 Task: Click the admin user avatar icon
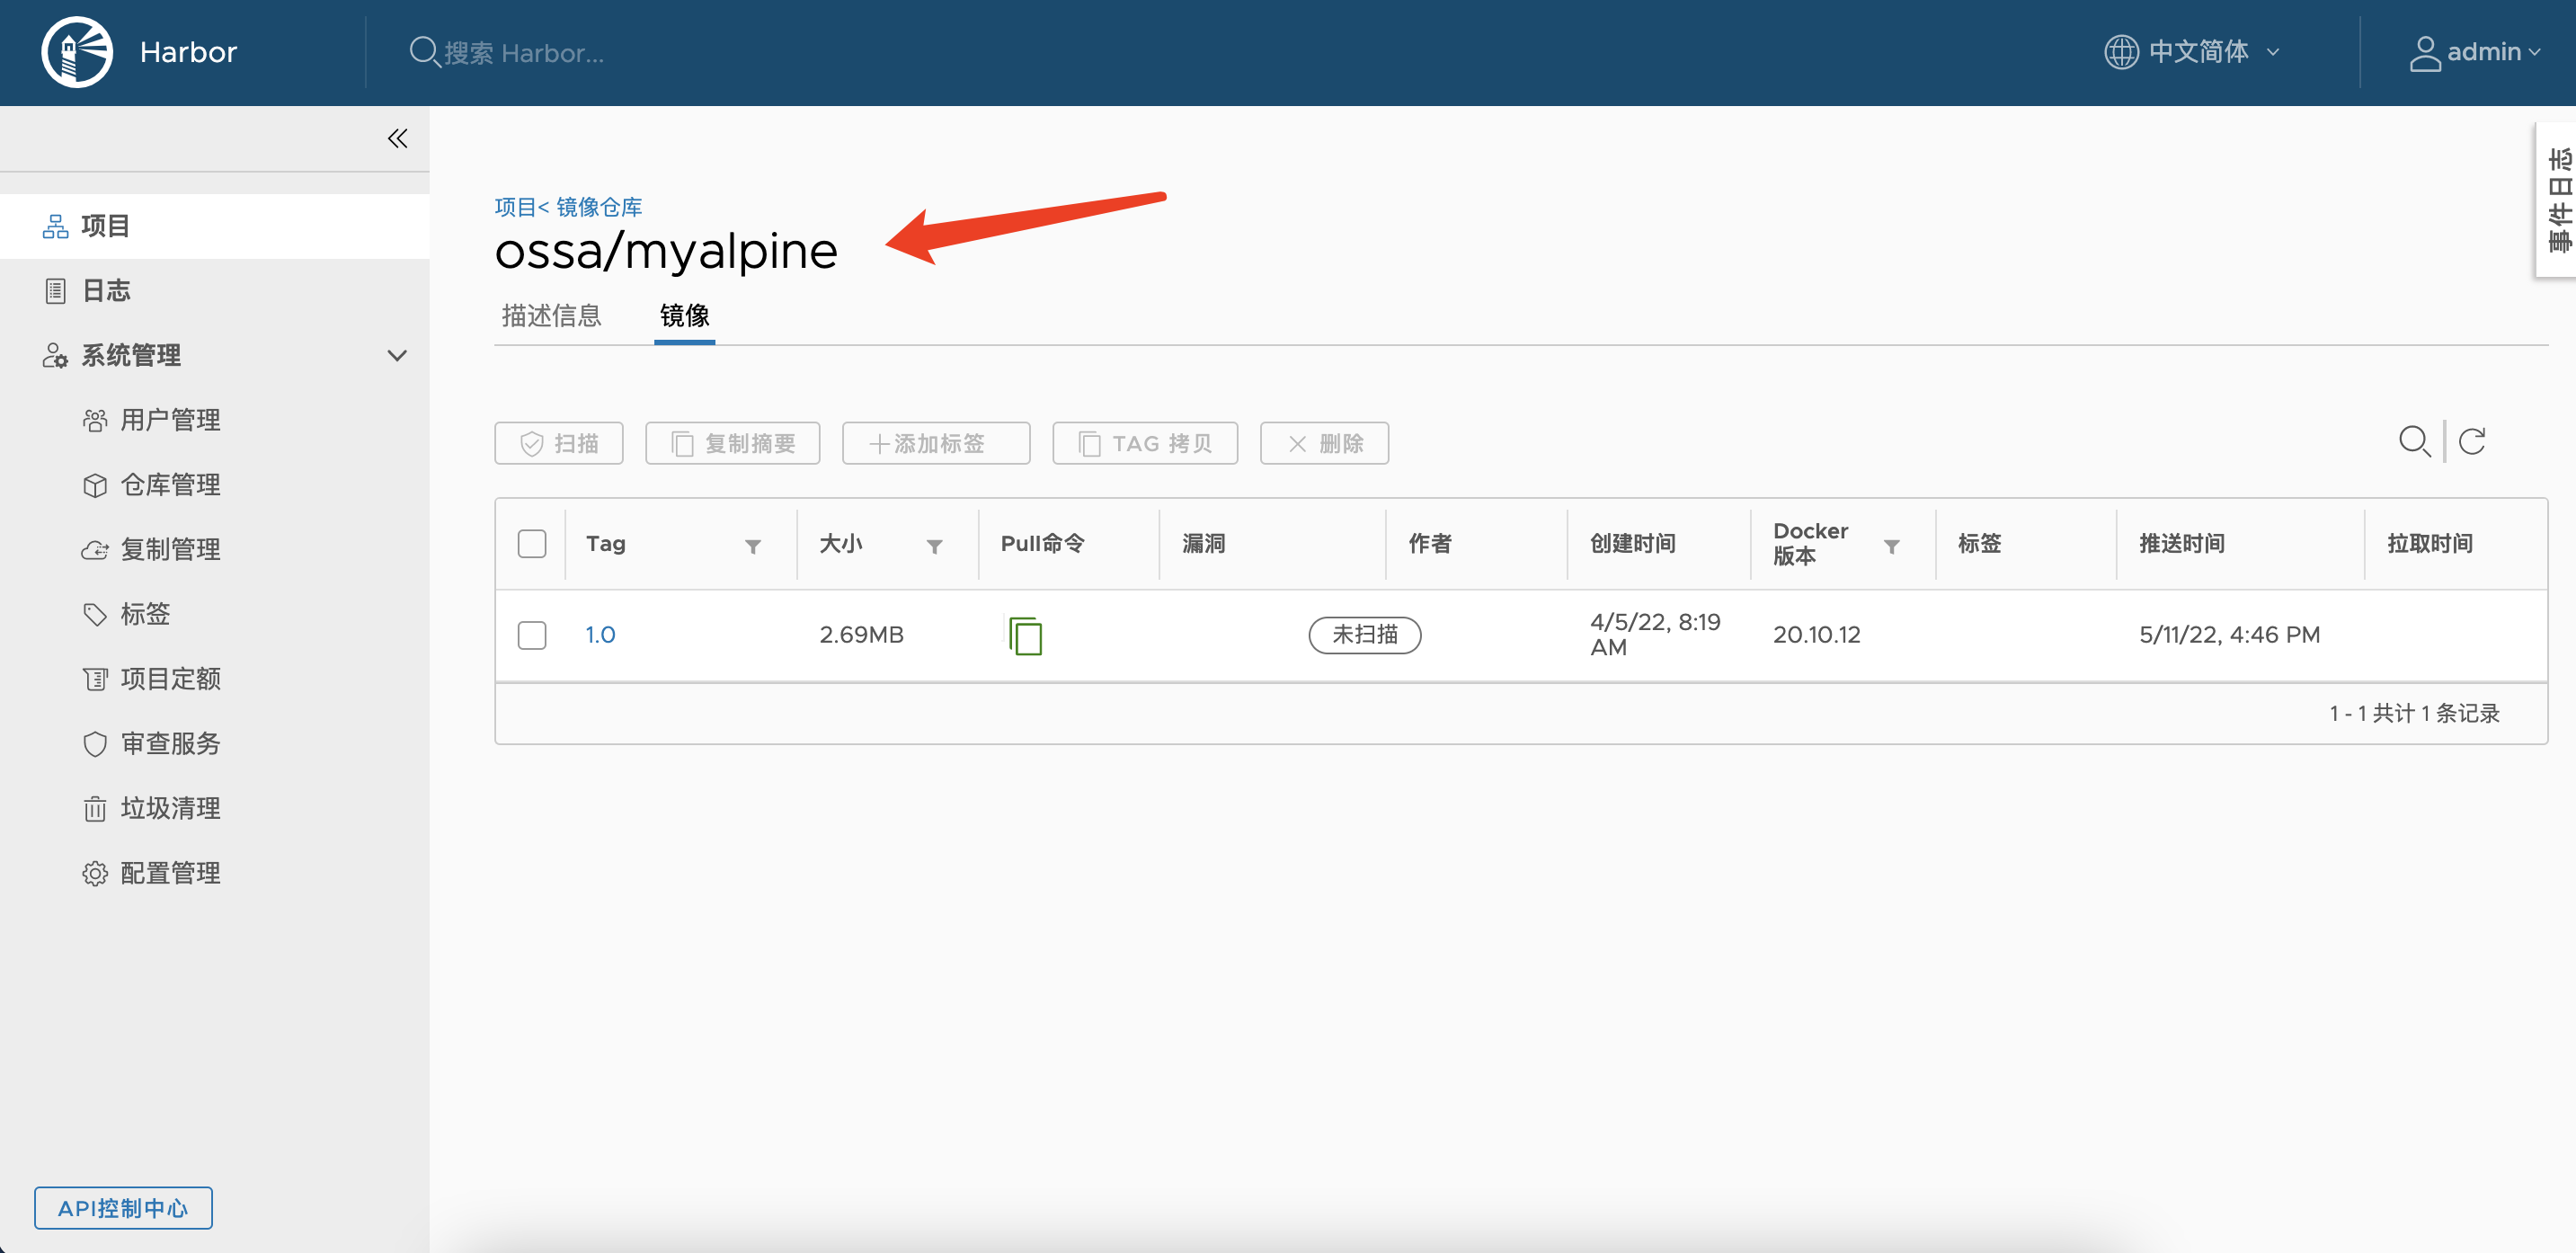point(2425,53)
